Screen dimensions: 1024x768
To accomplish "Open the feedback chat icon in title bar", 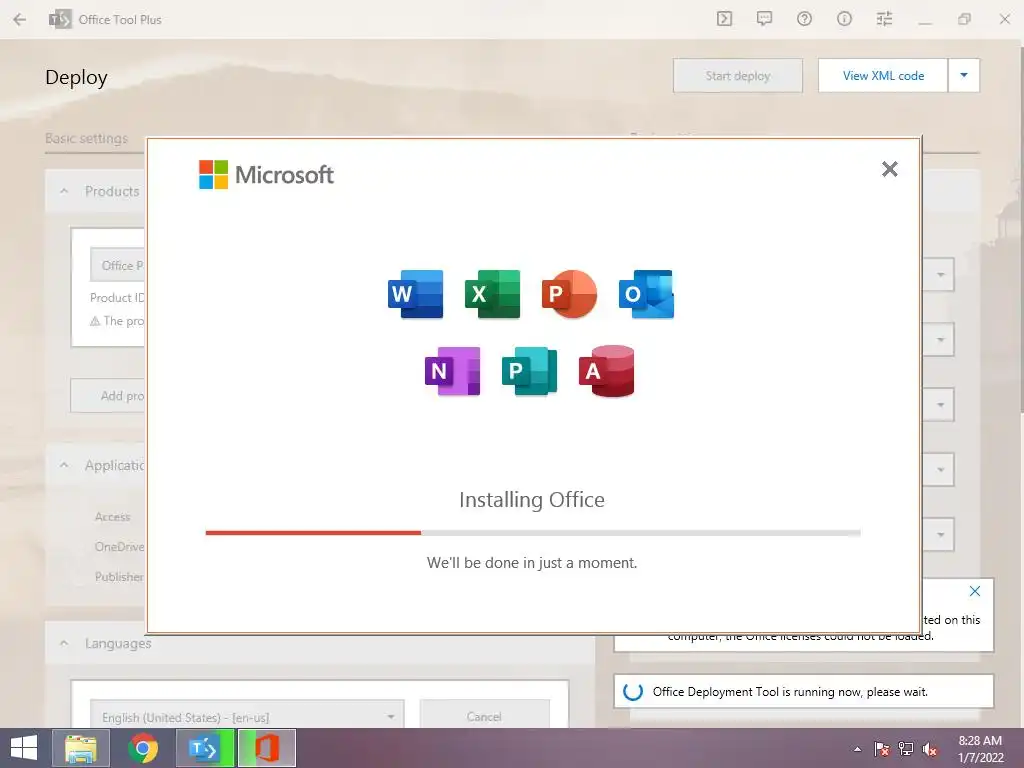I will 764,19.
